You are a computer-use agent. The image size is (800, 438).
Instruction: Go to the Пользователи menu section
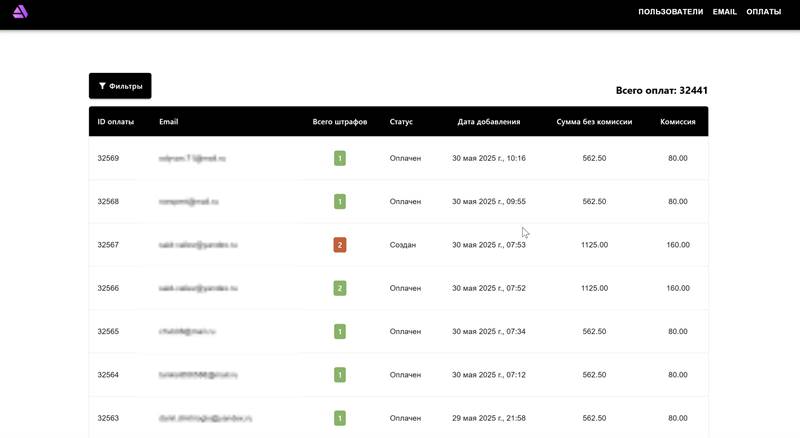670,12
